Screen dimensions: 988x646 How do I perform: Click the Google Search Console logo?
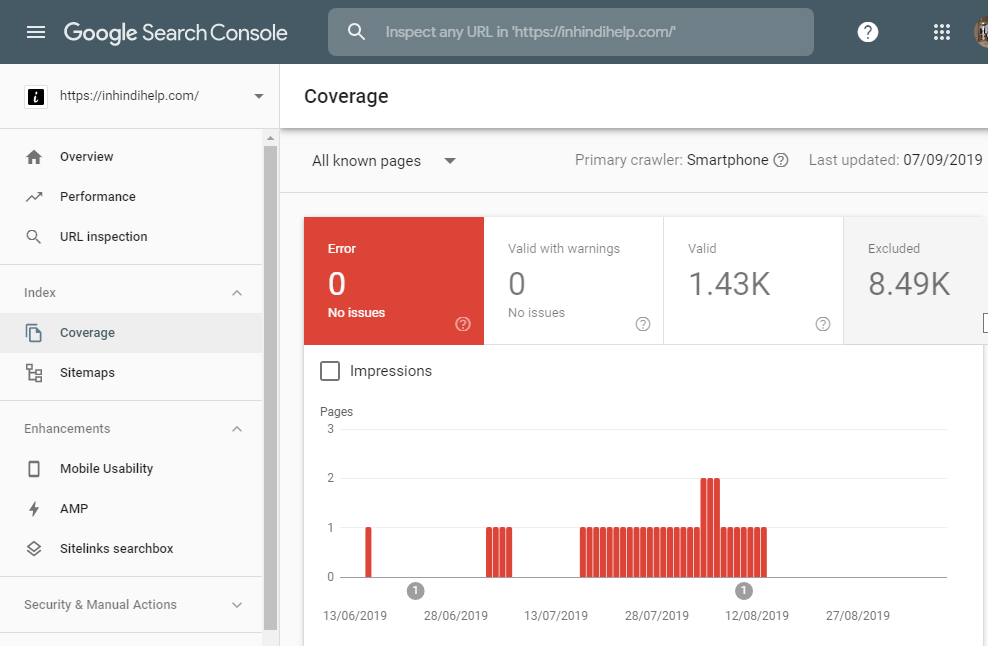[176, 33]
